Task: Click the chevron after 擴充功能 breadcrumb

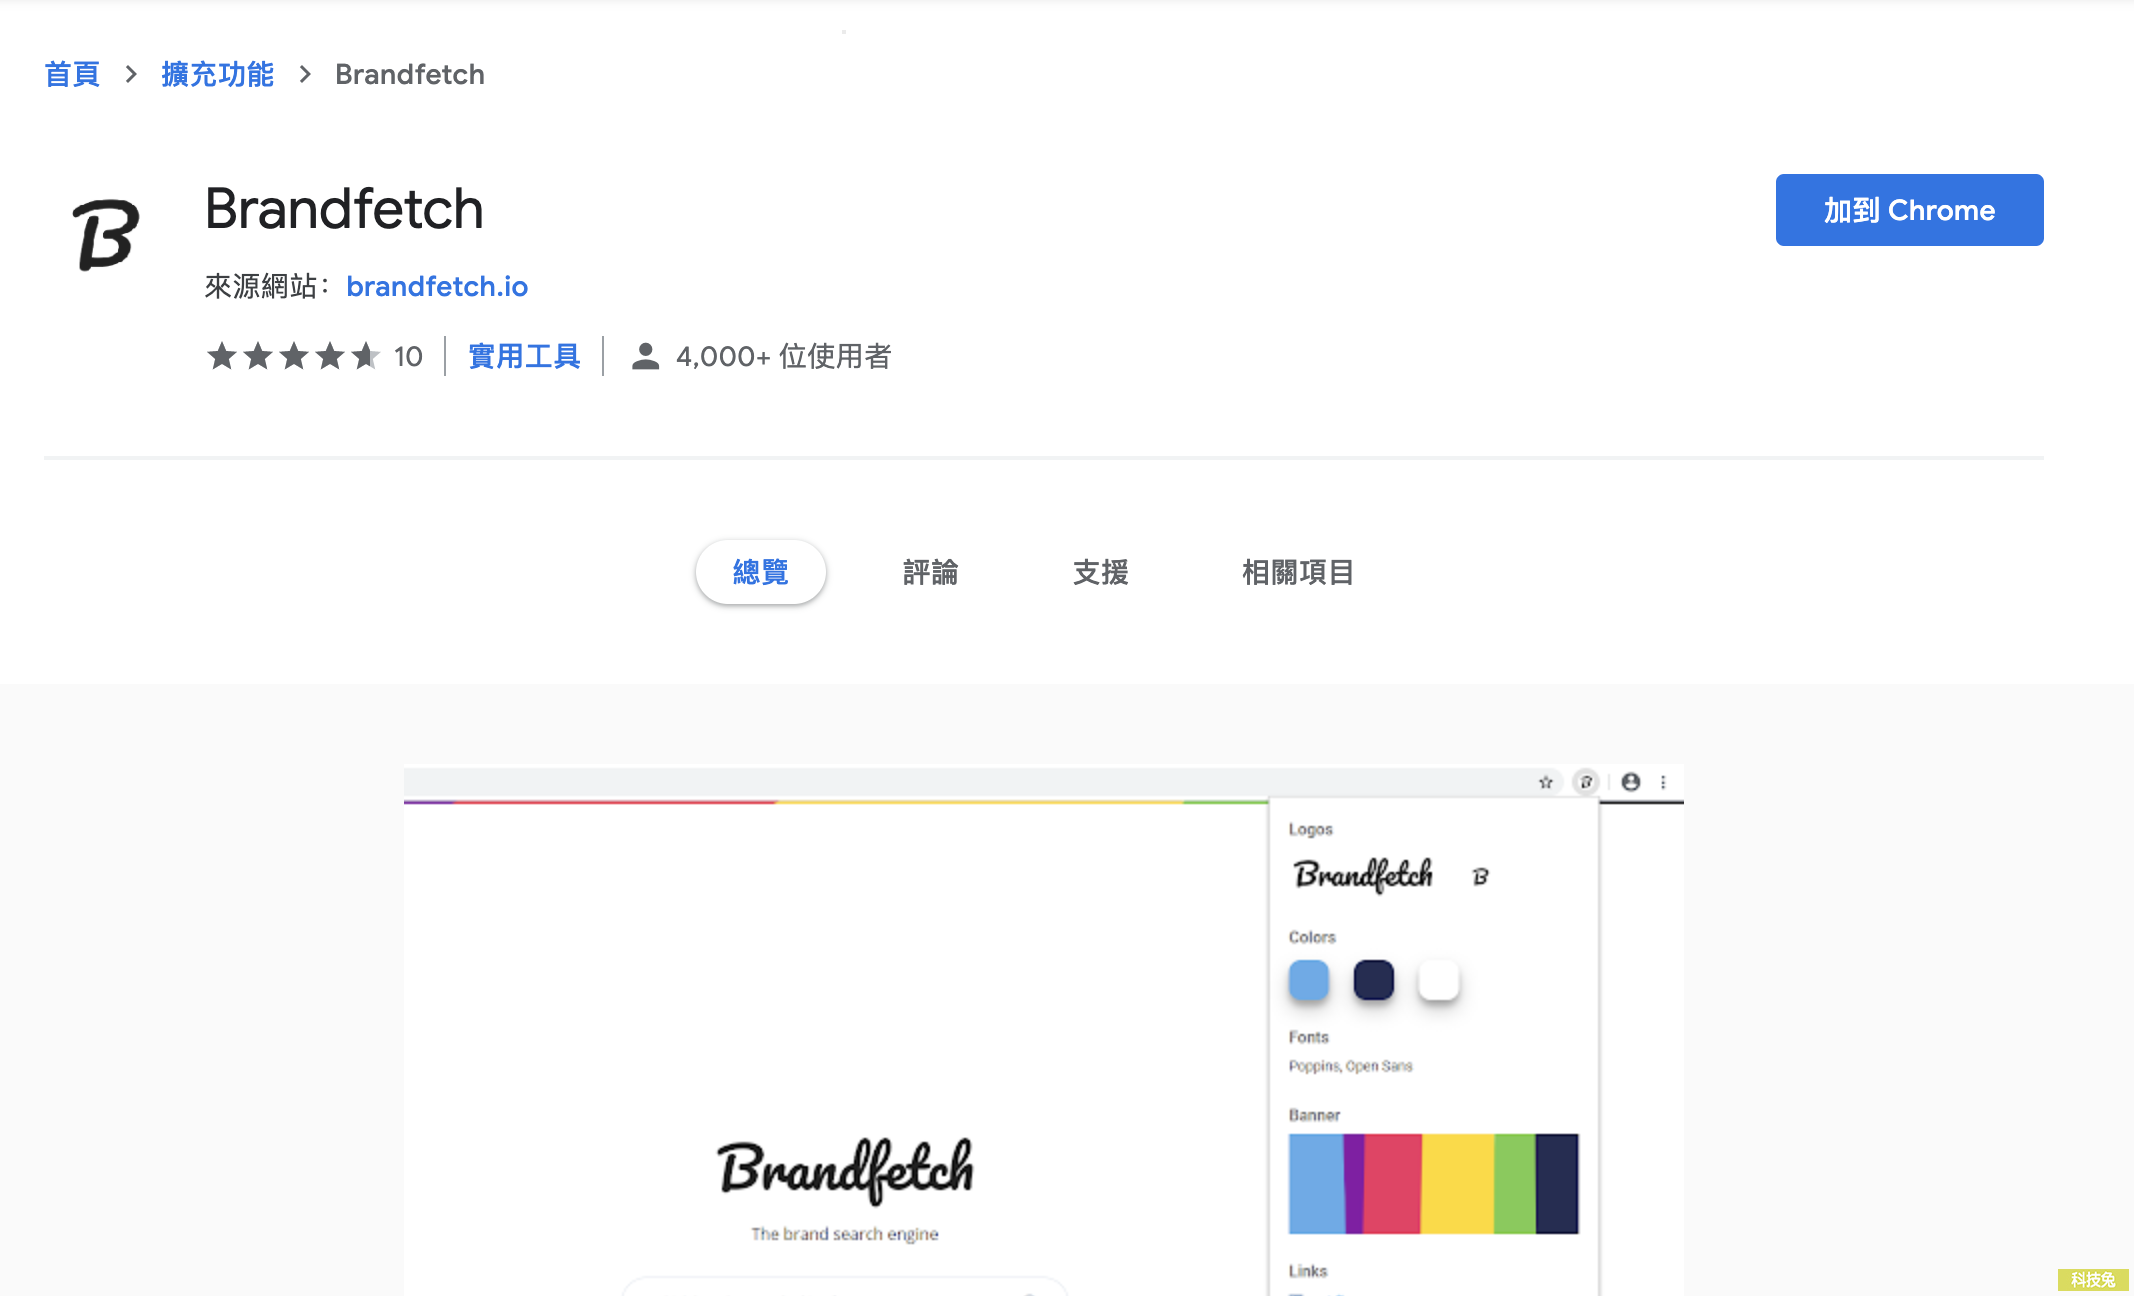Action: tap(305, 74)
